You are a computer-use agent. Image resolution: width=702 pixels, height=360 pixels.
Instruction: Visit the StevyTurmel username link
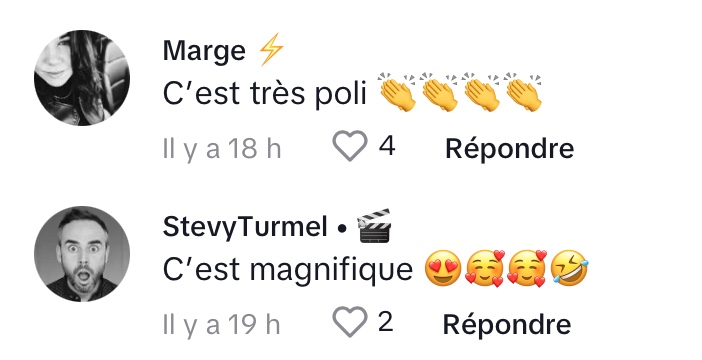click(x=245, y=227)
